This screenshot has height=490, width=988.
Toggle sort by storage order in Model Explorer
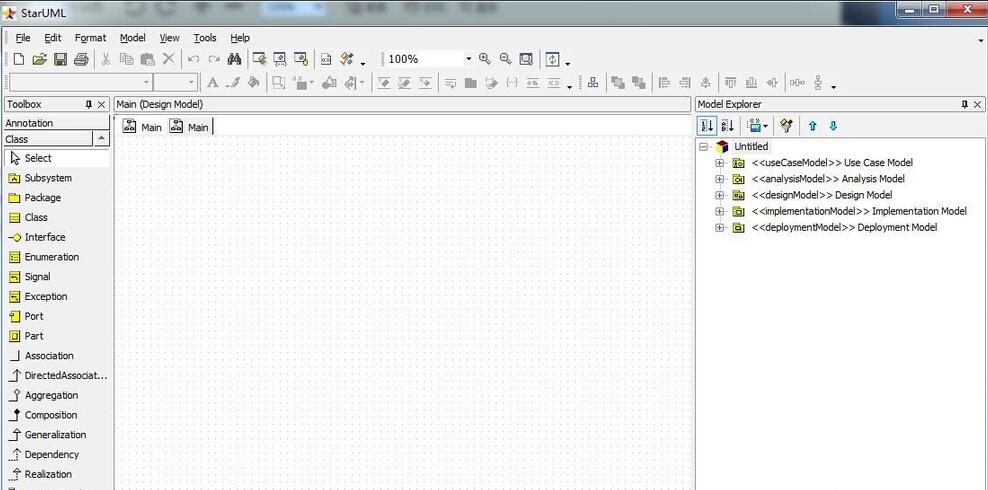click(707, 126)
